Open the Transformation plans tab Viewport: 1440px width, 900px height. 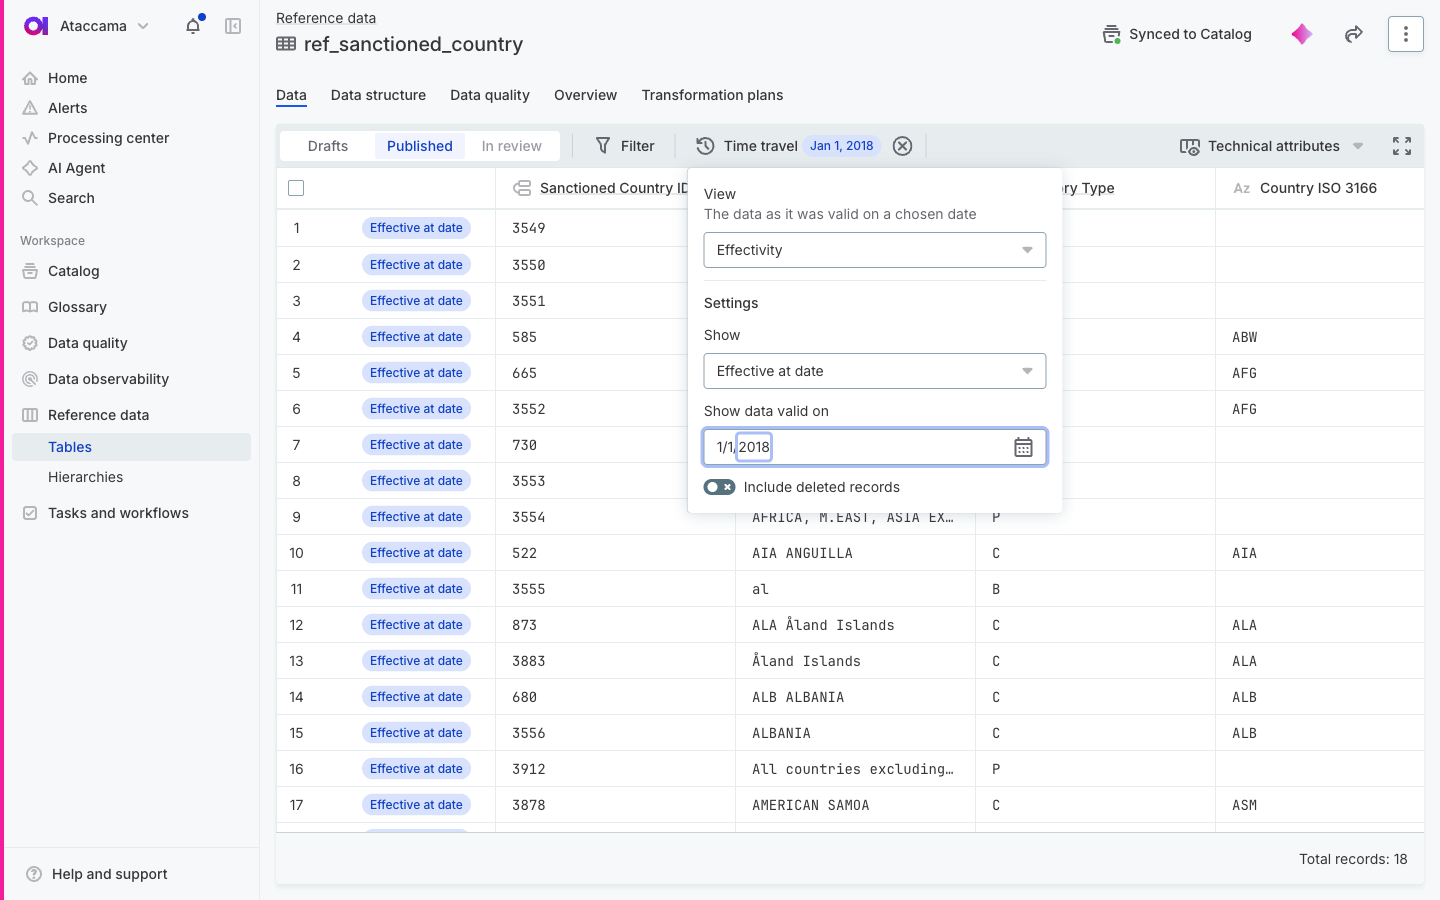pyautogui.click(x=712, y=95)
